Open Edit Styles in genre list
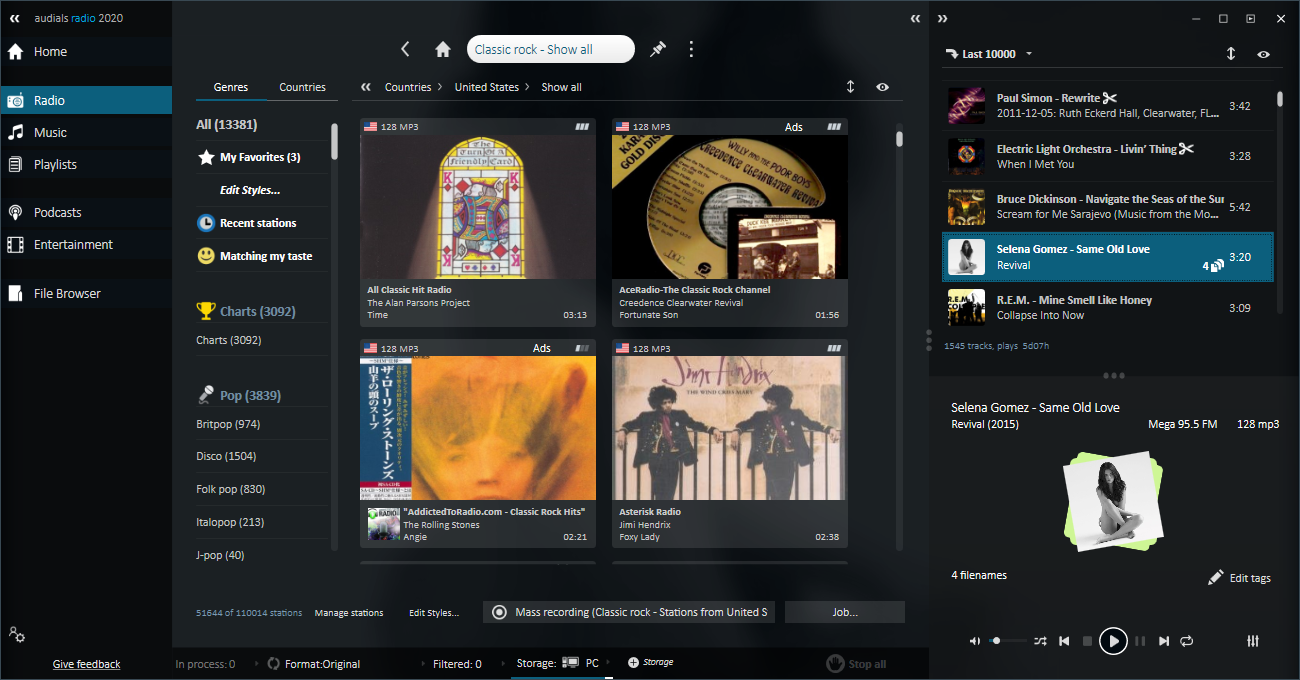Screen dimensions: 1300x680 [x=250, y=190]
